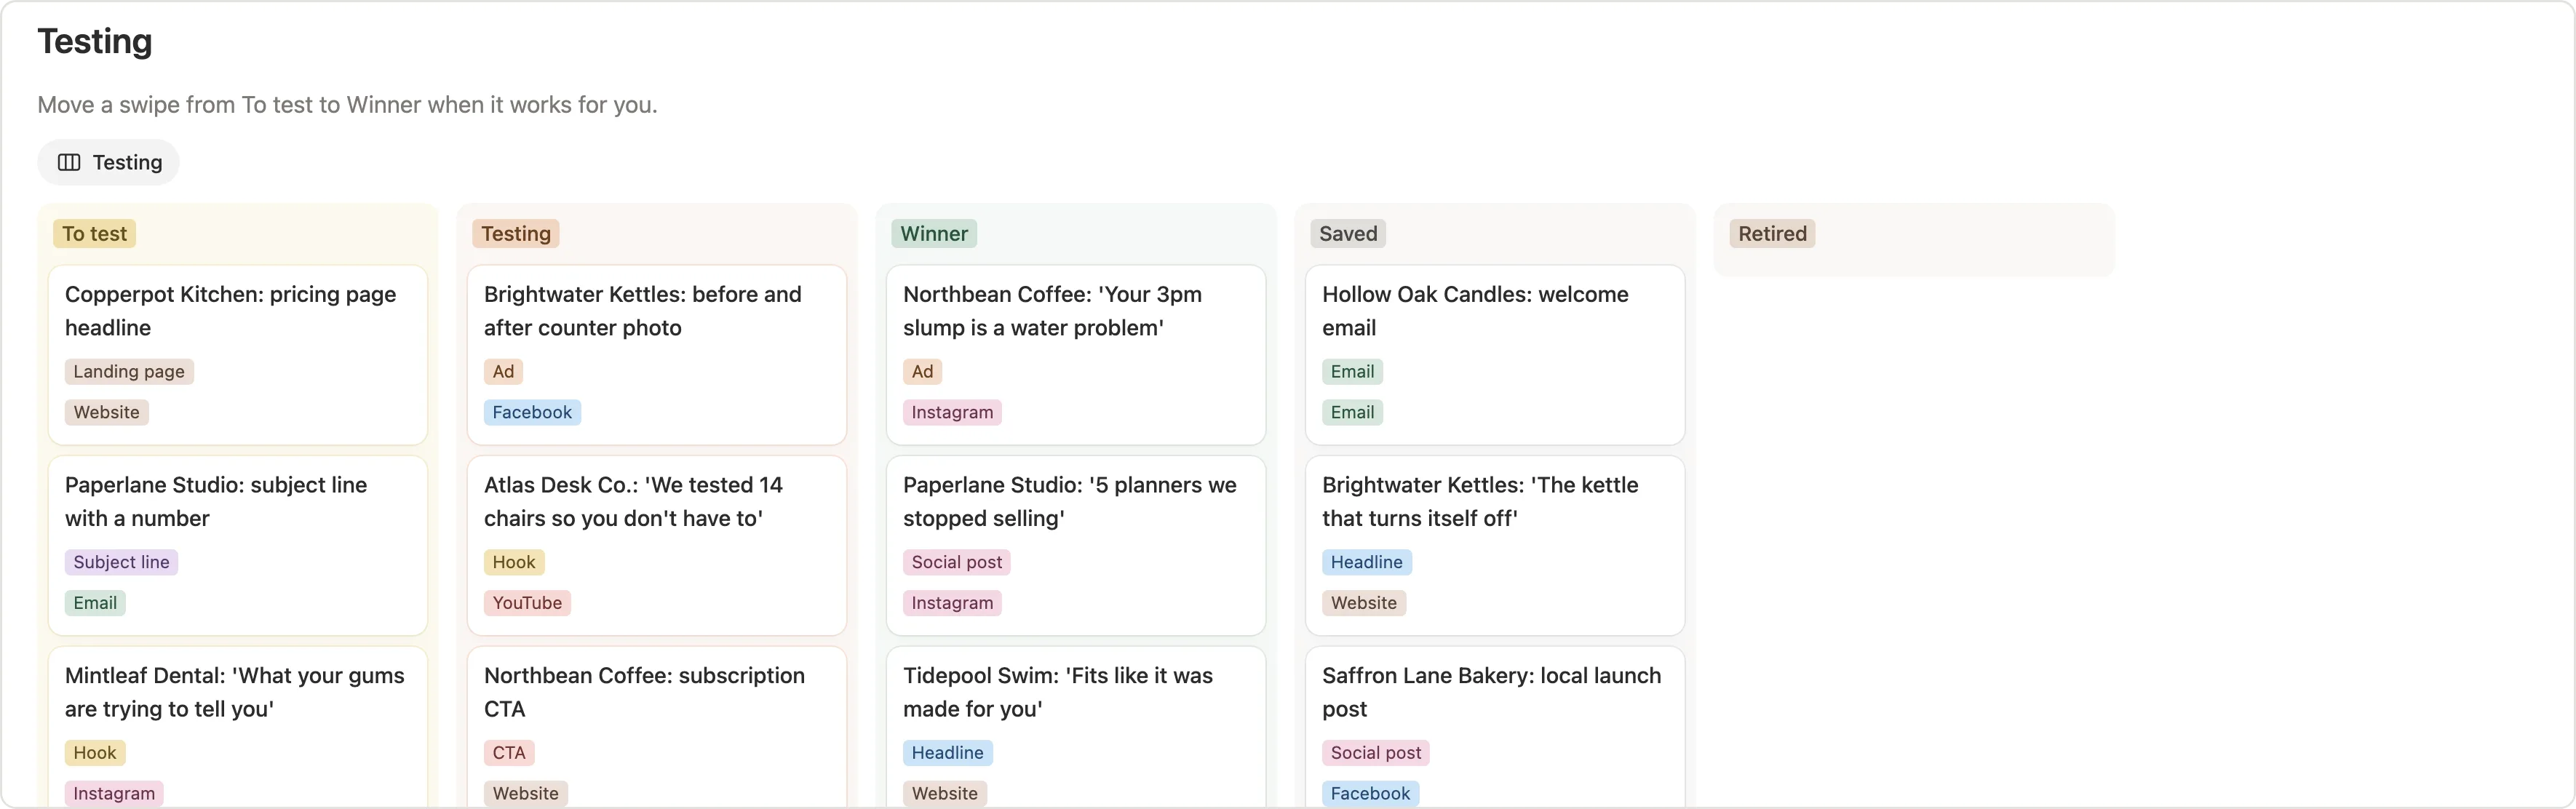Open Hollow Oak Candles welcome email card

(x=1495, y=355)
